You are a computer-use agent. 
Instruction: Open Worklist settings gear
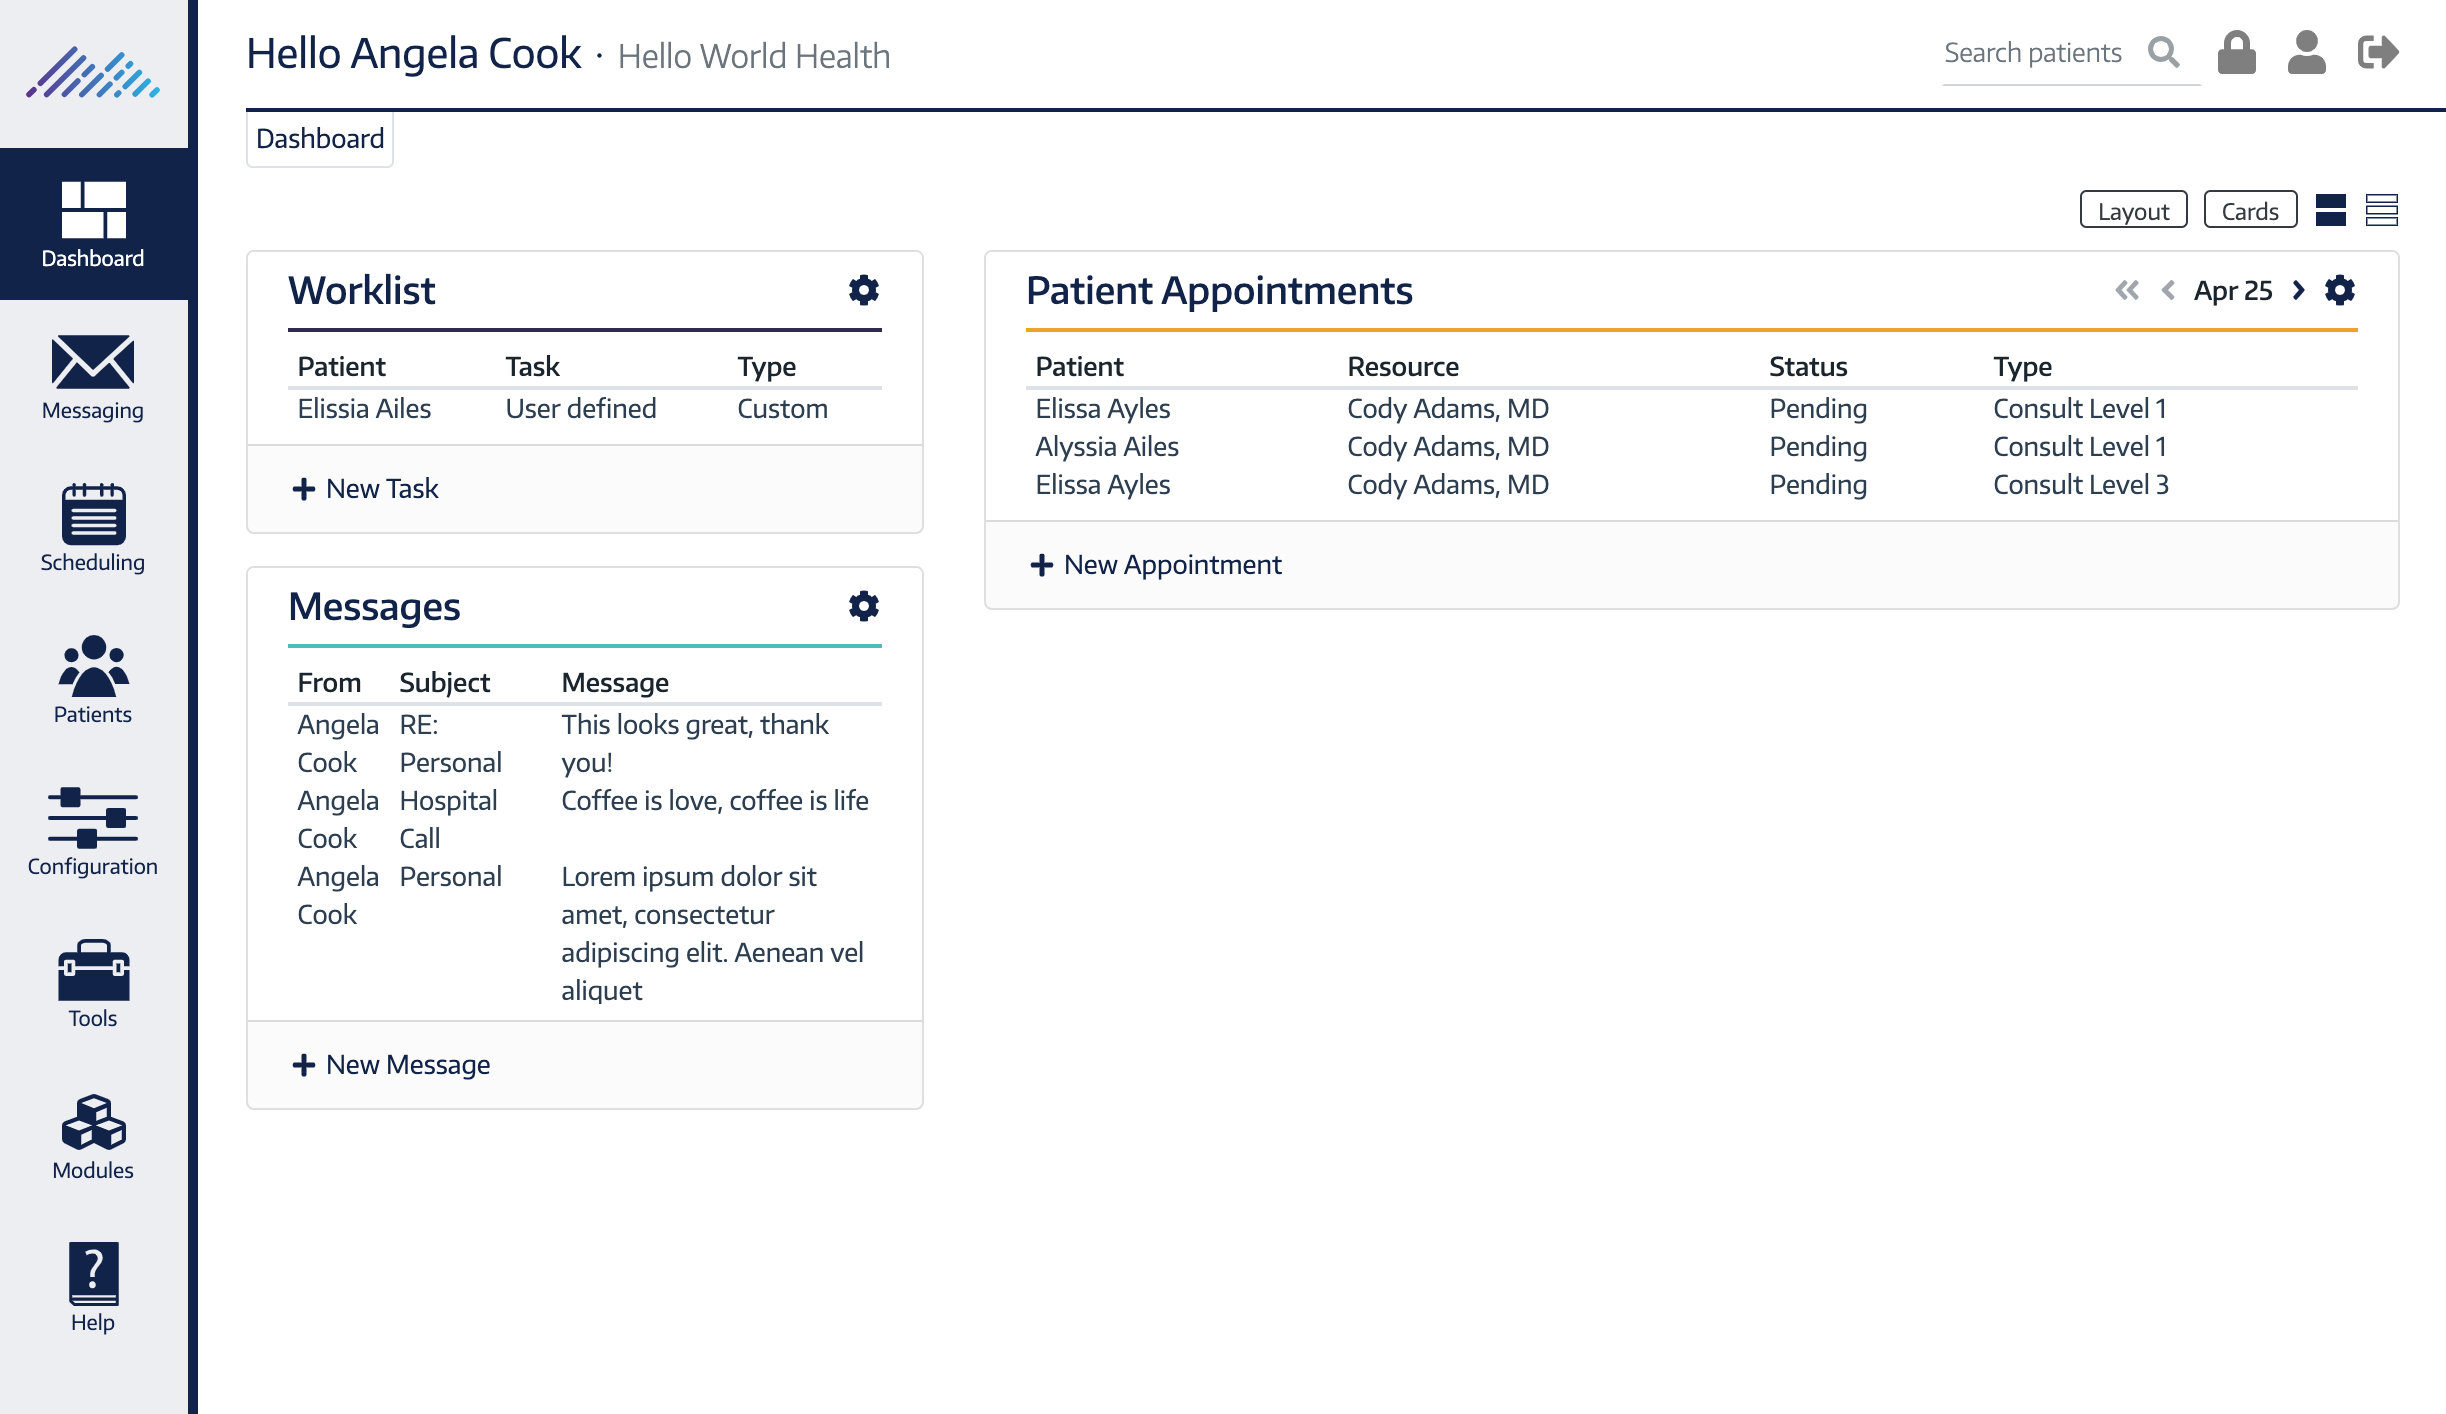(x=863, y=291)
